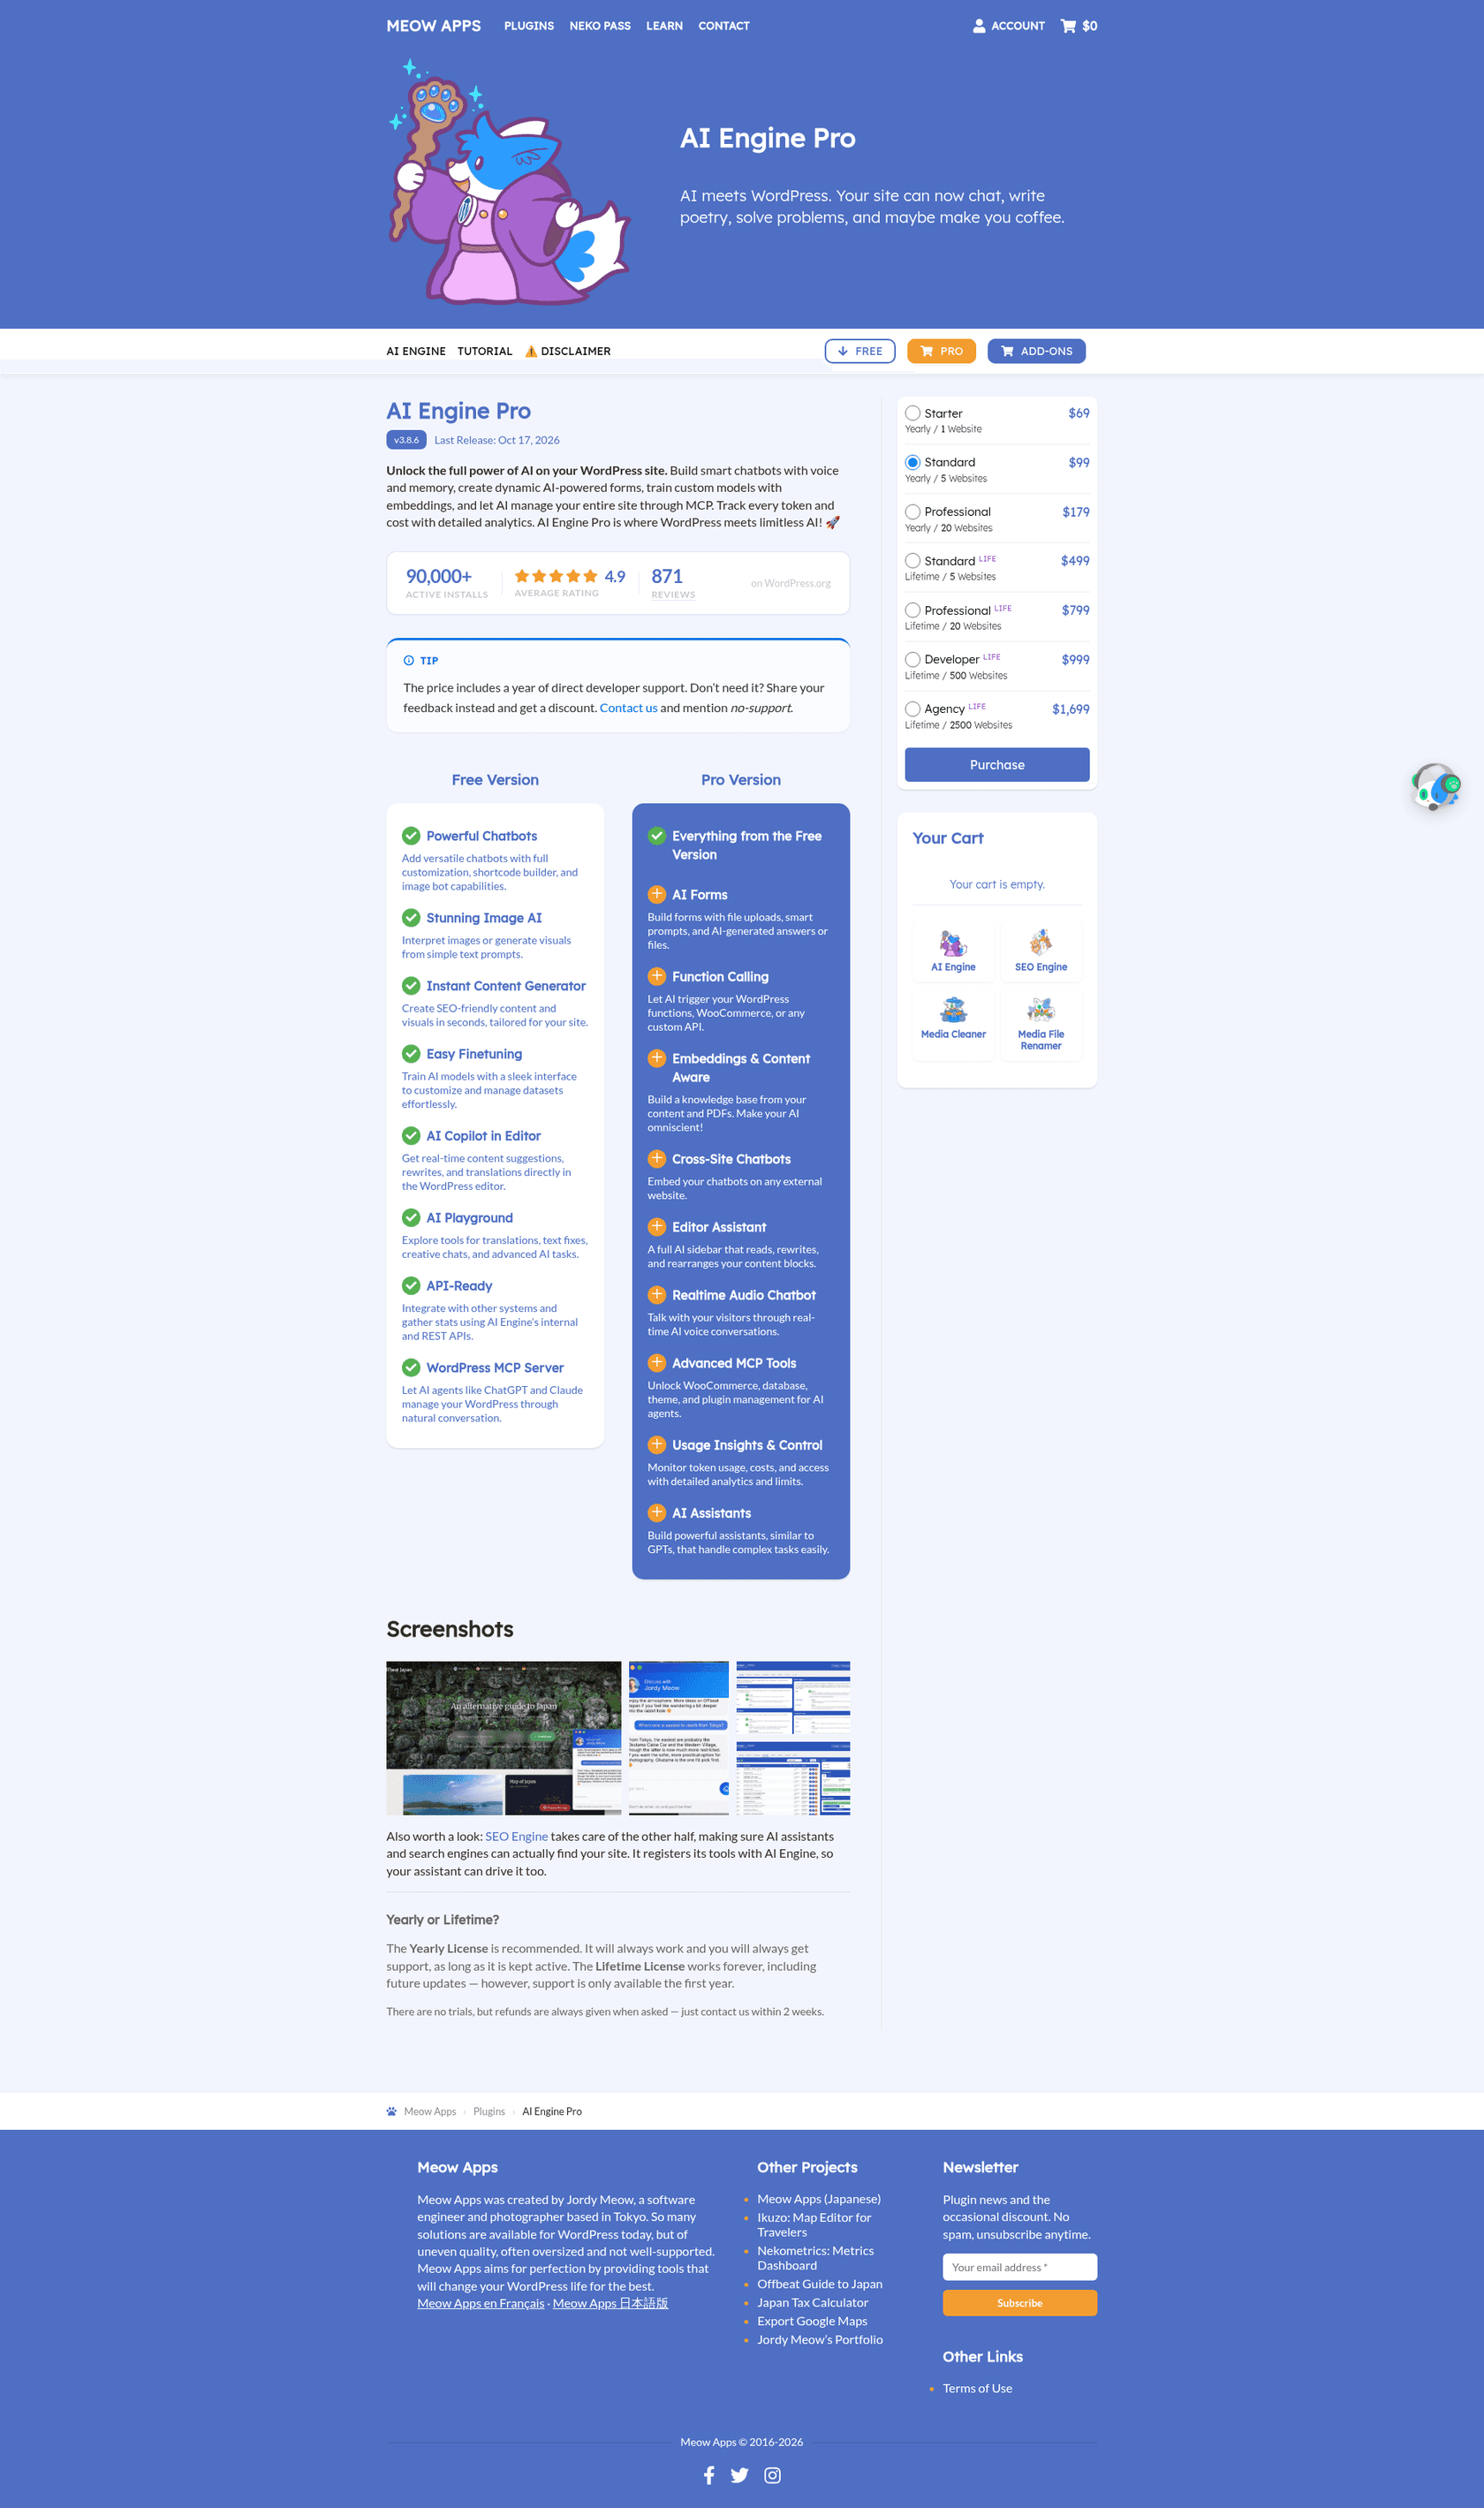Click the Meow Apps site logo
Screen dimensions: 1484x2508
[434, 26]
